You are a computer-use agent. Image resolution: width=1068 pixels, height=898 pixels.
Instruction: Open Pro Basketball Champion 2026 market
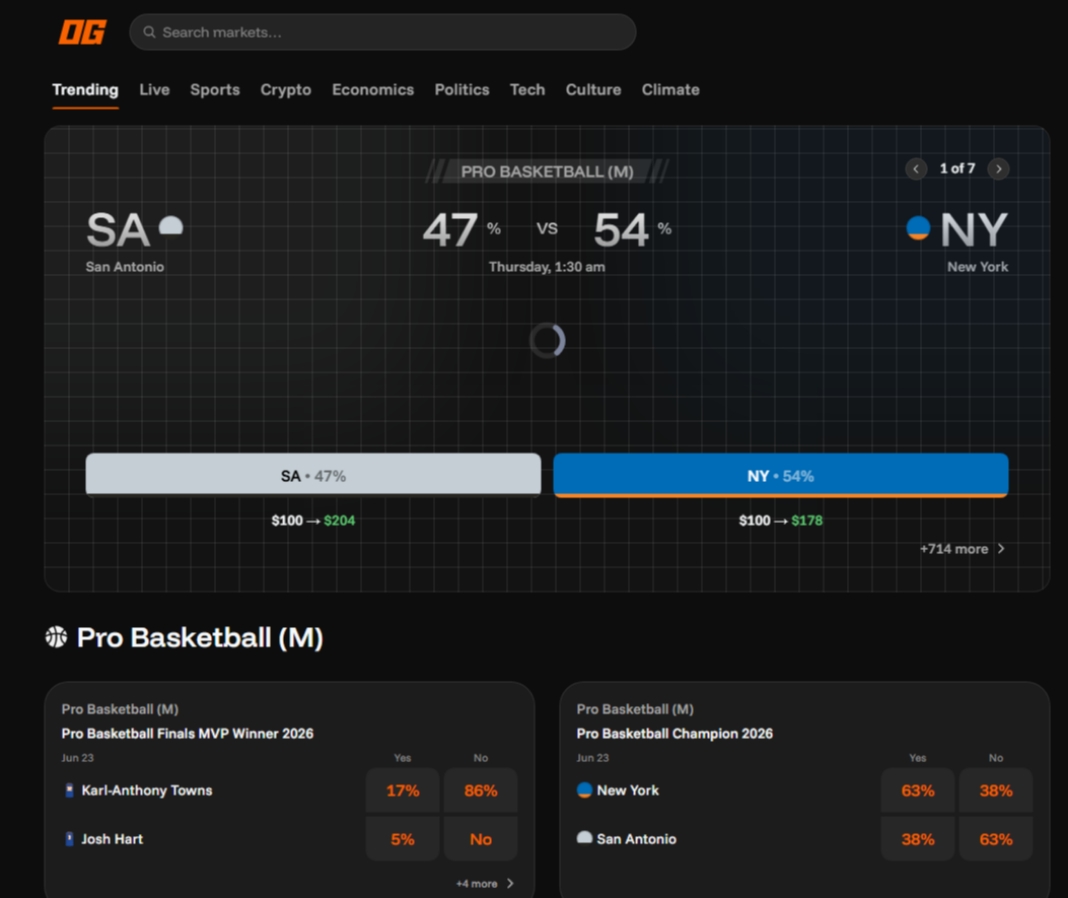(x=674, y=734)
